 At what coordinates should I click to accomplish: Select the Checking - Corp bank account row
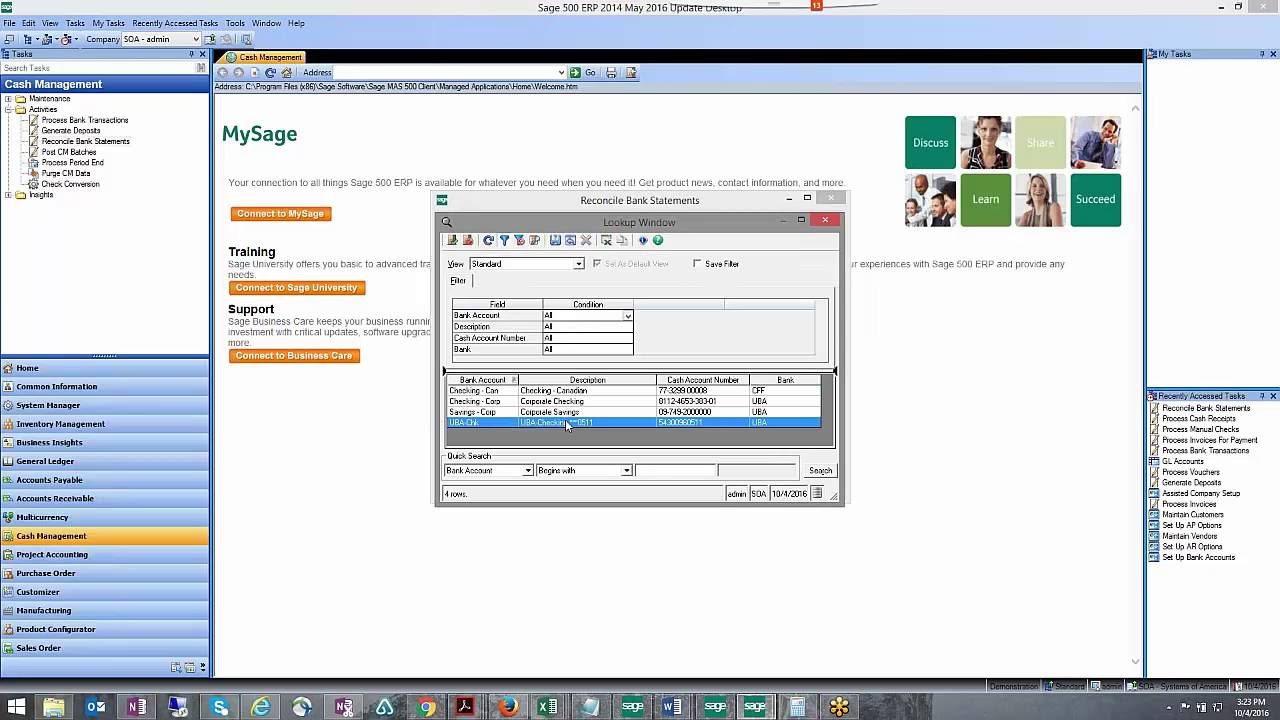634,401
